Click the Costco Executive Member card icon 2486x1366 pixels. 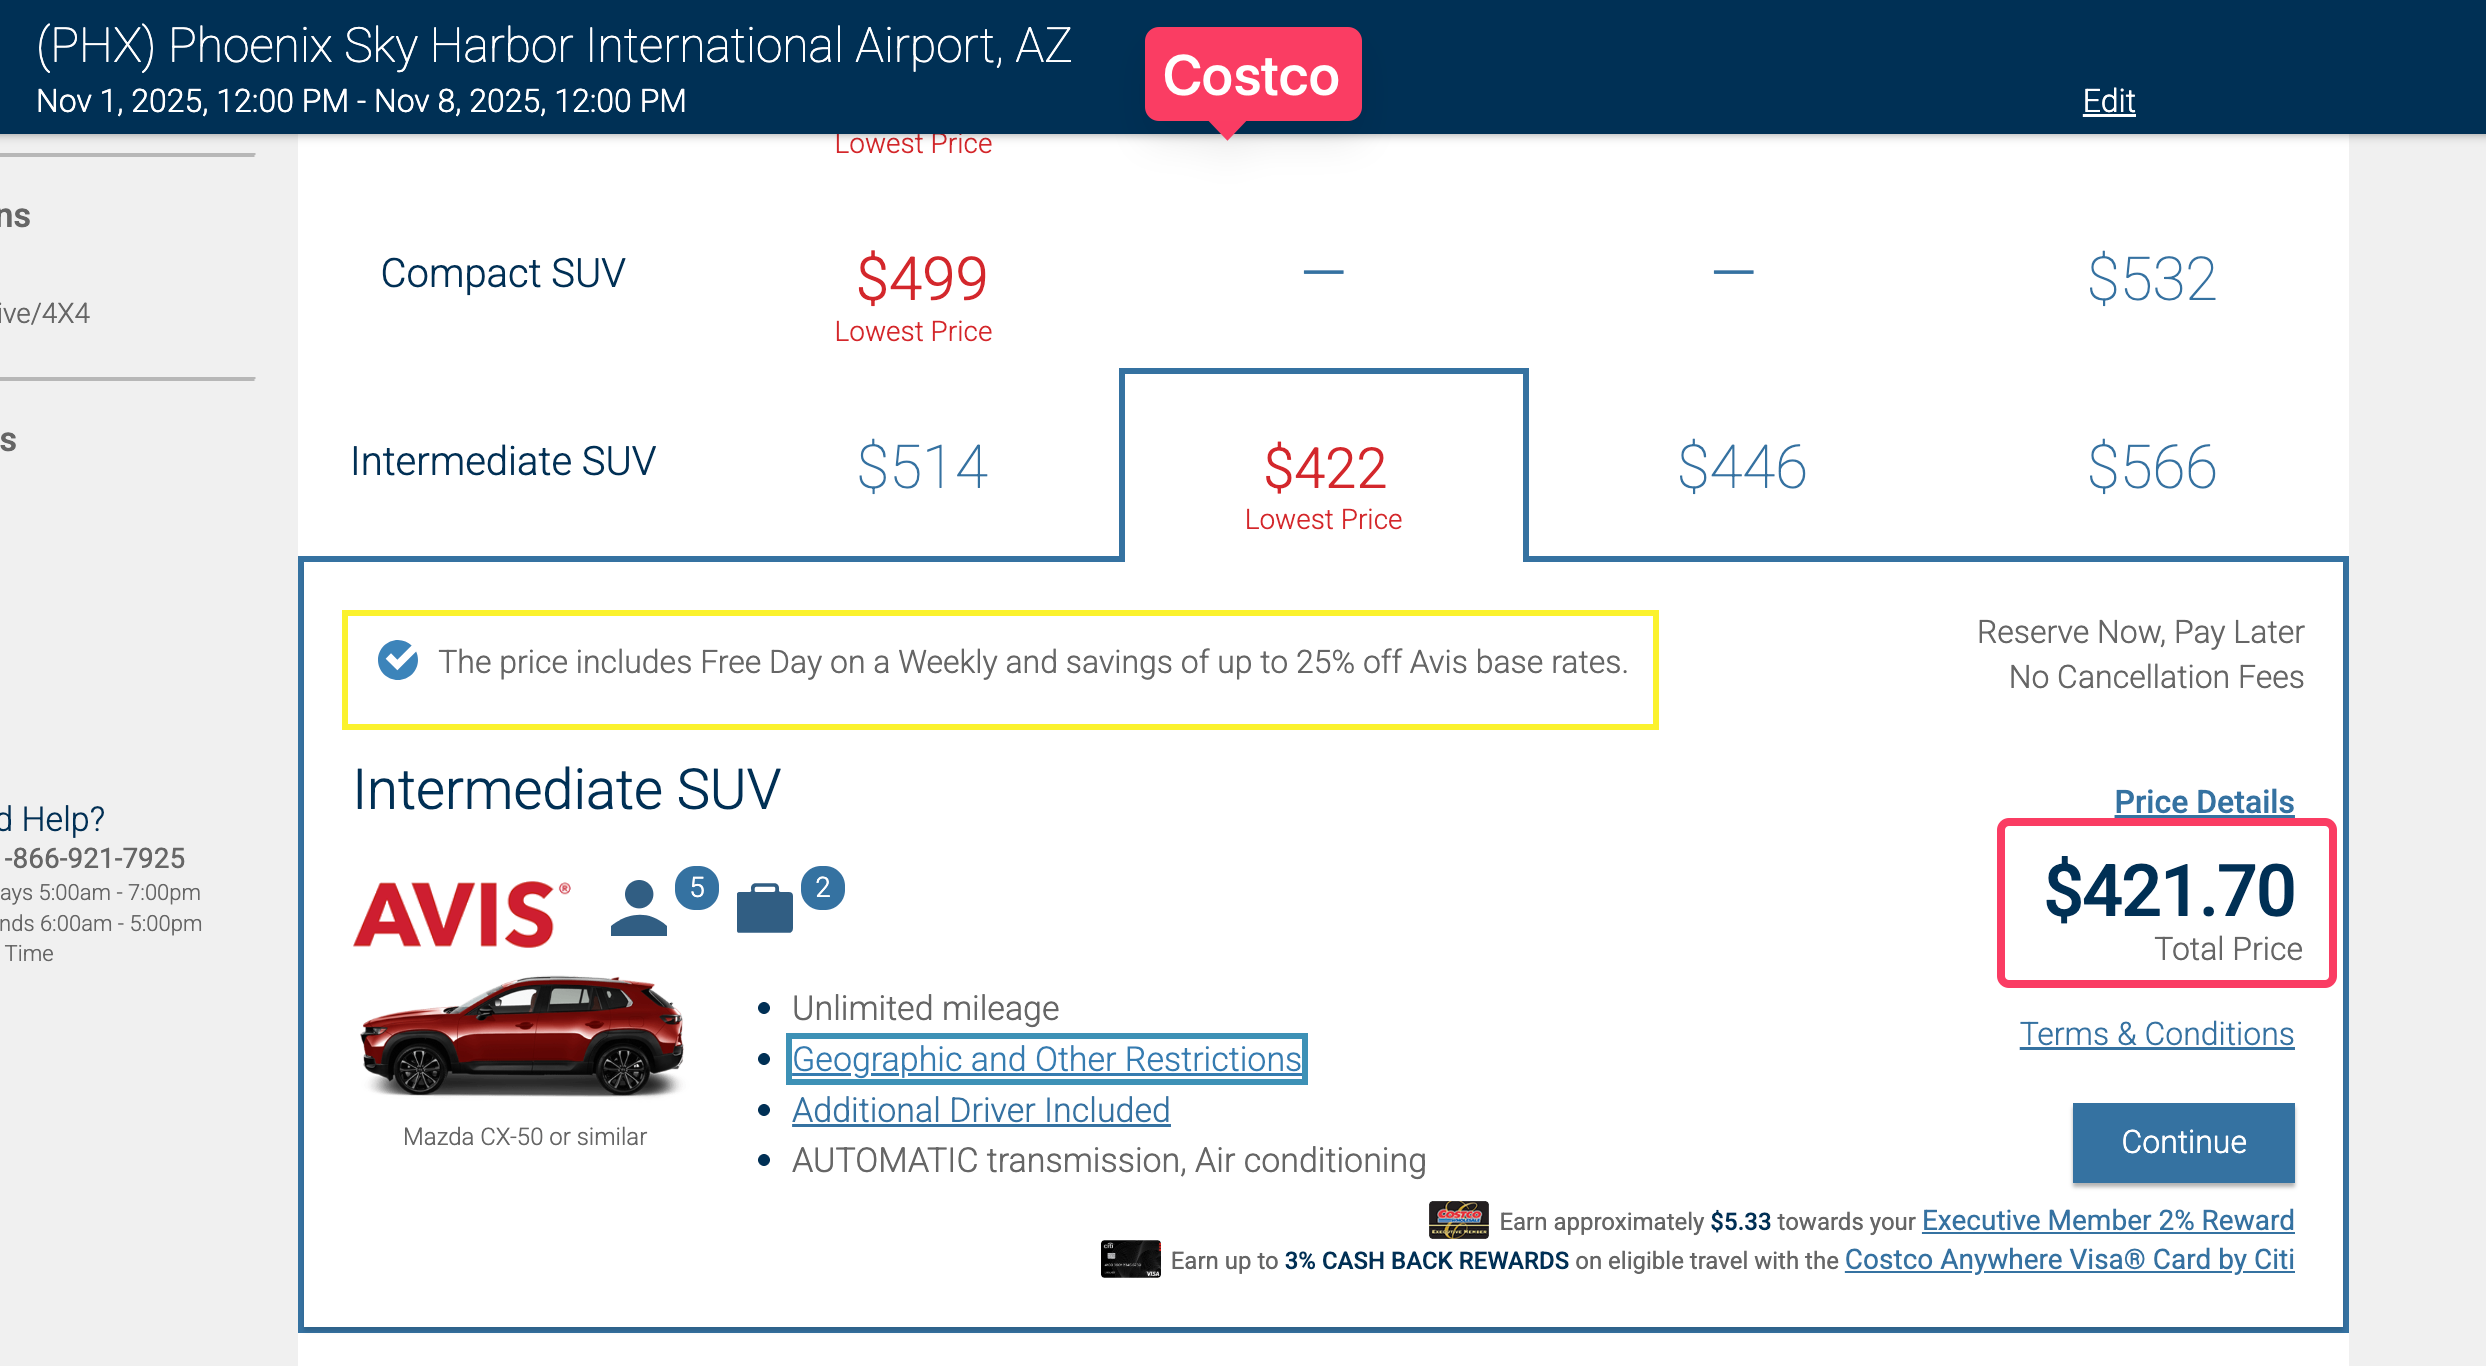tap(1457, 1219)
